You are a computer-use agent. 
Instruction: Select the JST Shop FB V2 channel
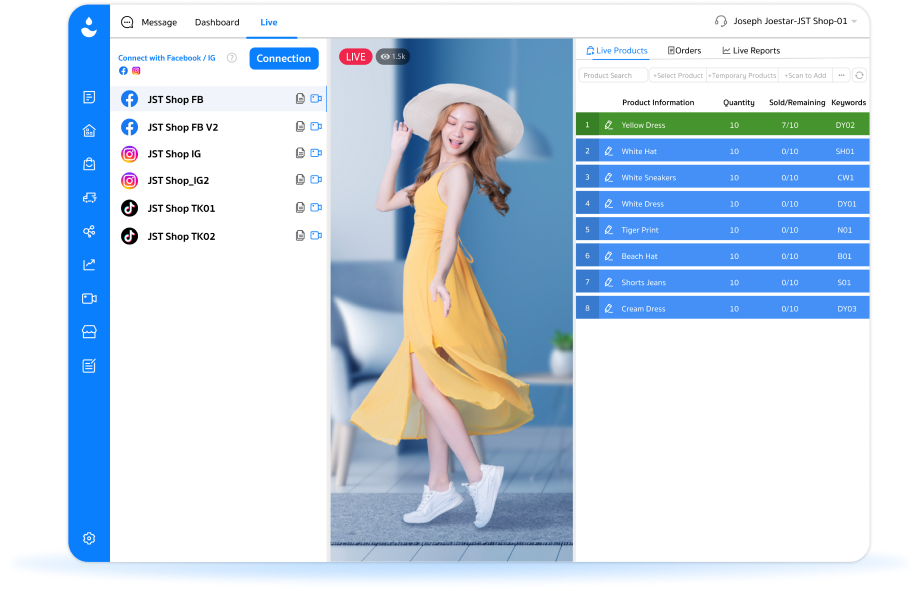click(x=219, y=127)
